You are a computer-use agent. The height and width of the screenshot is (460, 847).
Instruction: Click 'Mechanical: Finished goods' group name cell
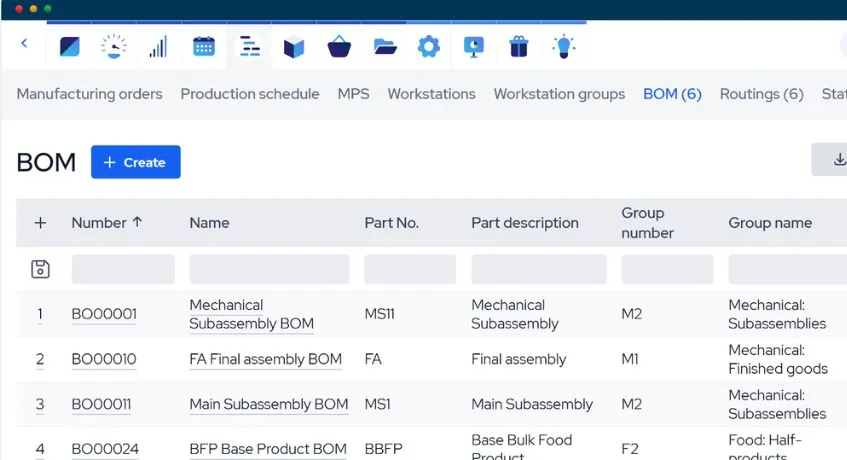[778, 360]
